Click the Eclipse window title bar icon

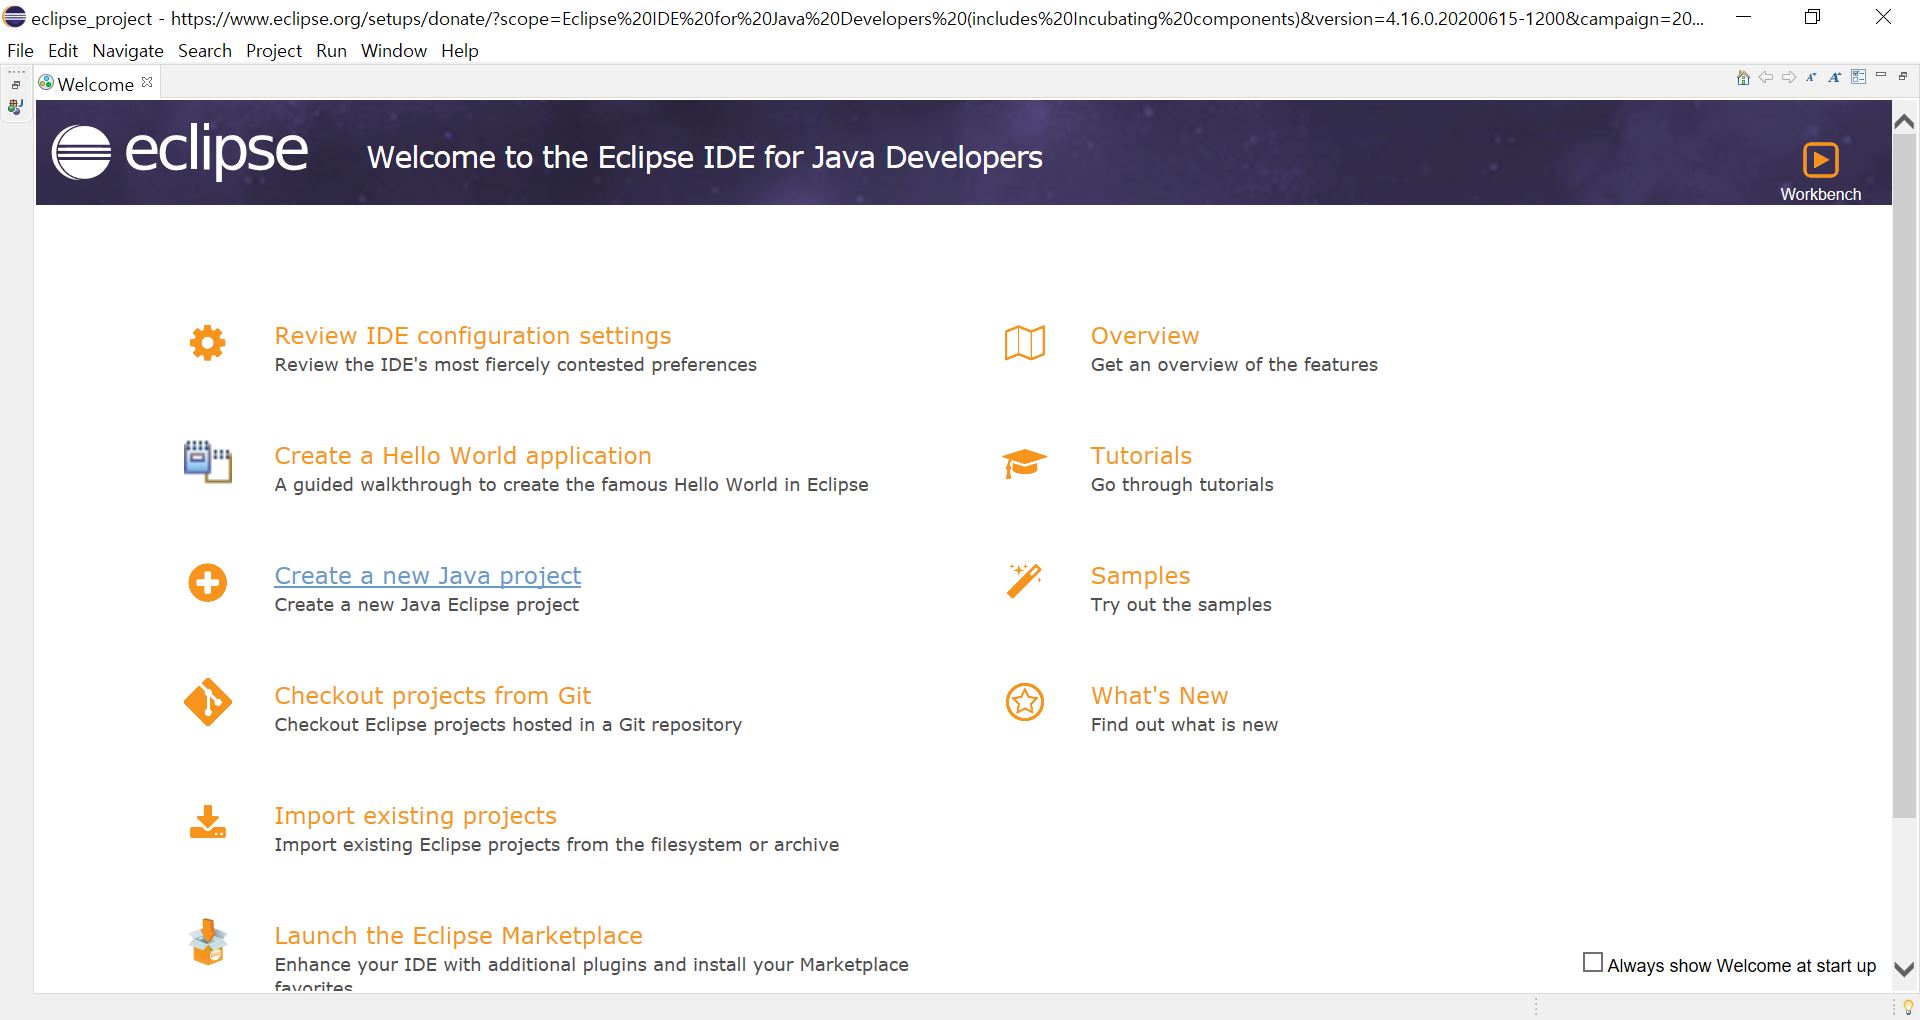coord(15,17)
